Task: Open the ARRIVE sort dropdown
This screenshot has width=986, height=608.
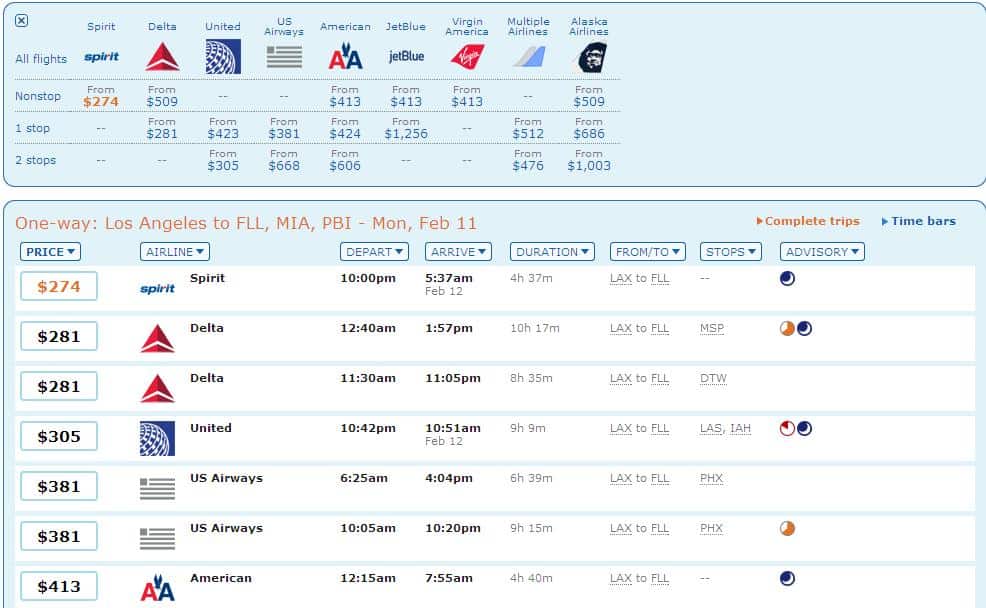Action: [x=458, y=251]
